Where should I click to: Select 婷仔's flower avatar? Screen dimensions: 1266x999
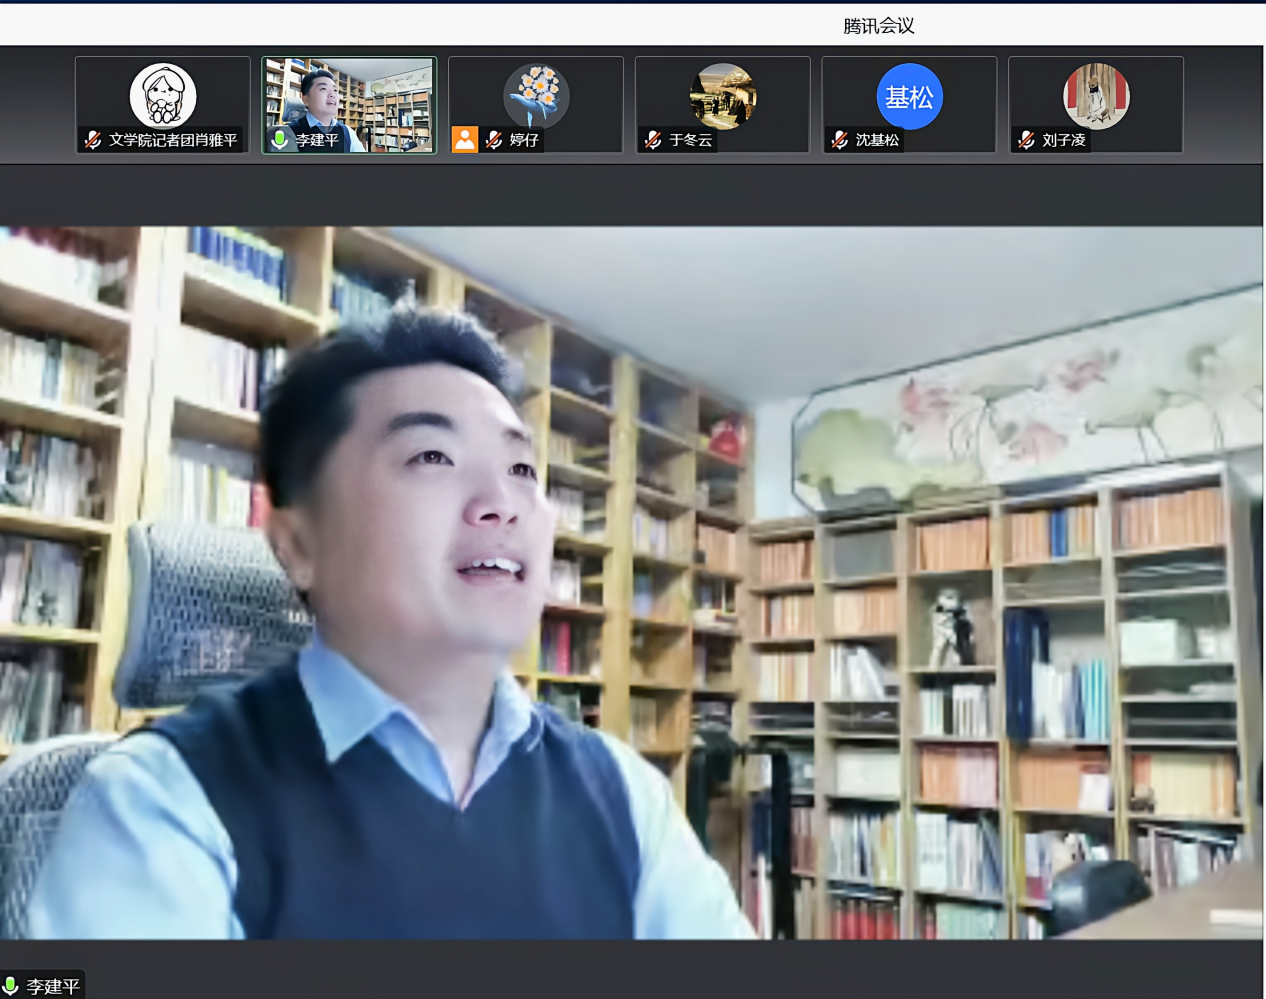(x=536, y=96)
